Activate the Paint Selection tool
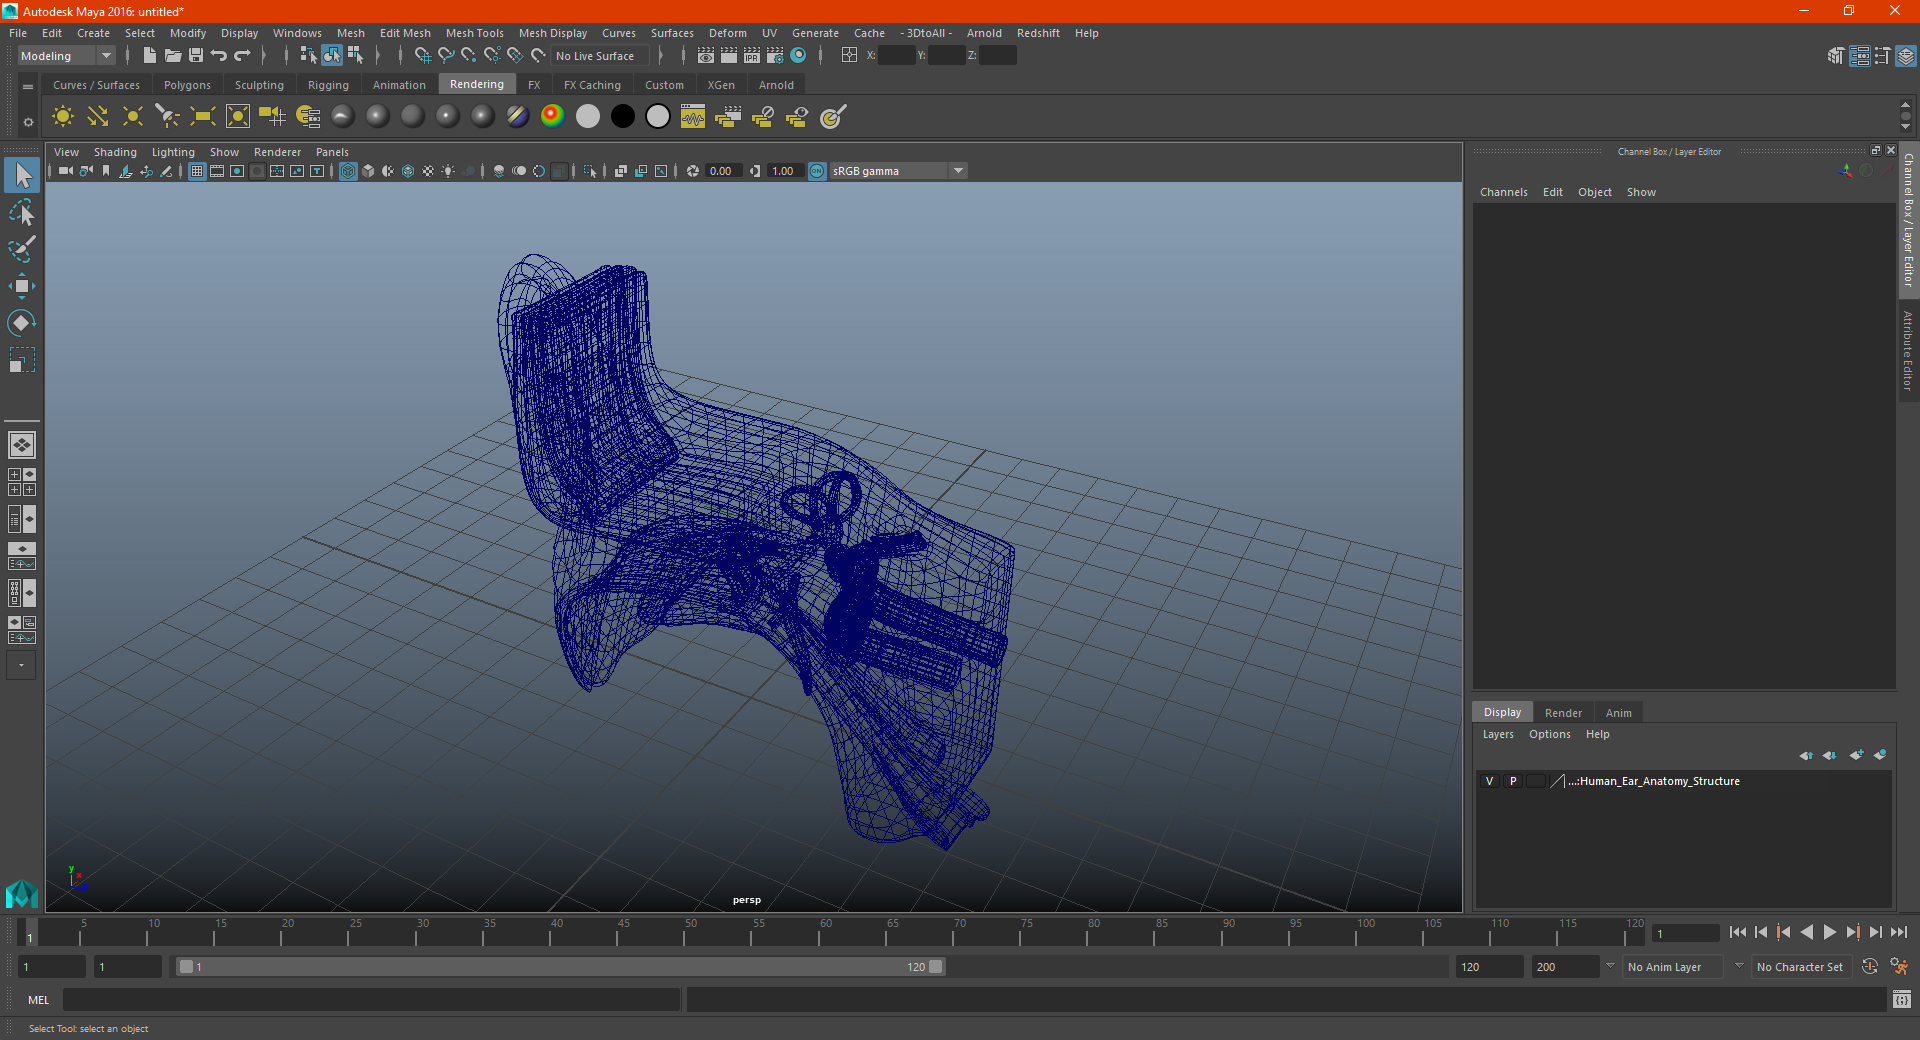The image size is (1920, 1040). point(22,249)
